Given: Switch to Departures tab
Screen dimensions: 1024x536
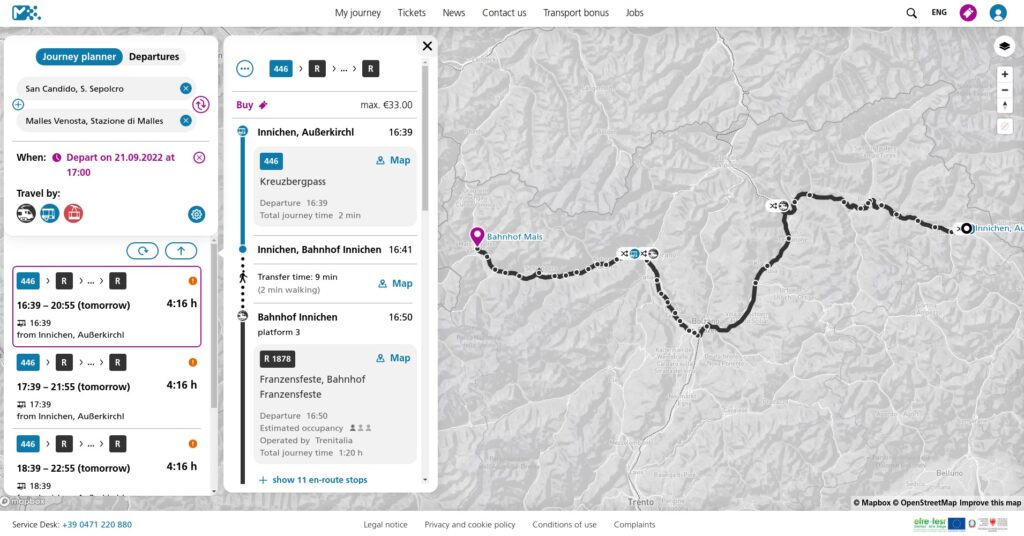Looking at the screenshot, I should [x=154, y=57].
